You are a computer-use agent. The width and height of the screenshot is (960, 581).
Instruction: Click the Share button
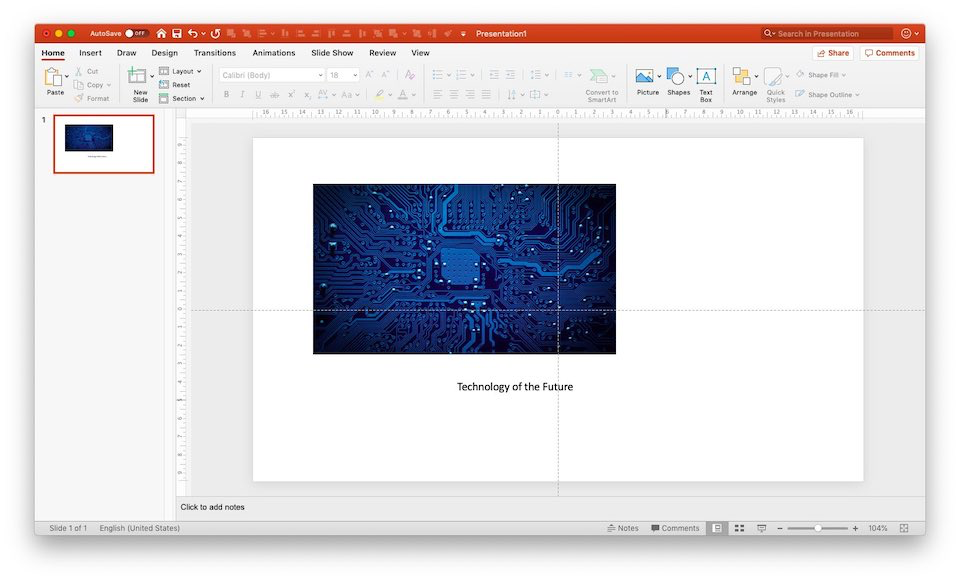pos(832,53)
